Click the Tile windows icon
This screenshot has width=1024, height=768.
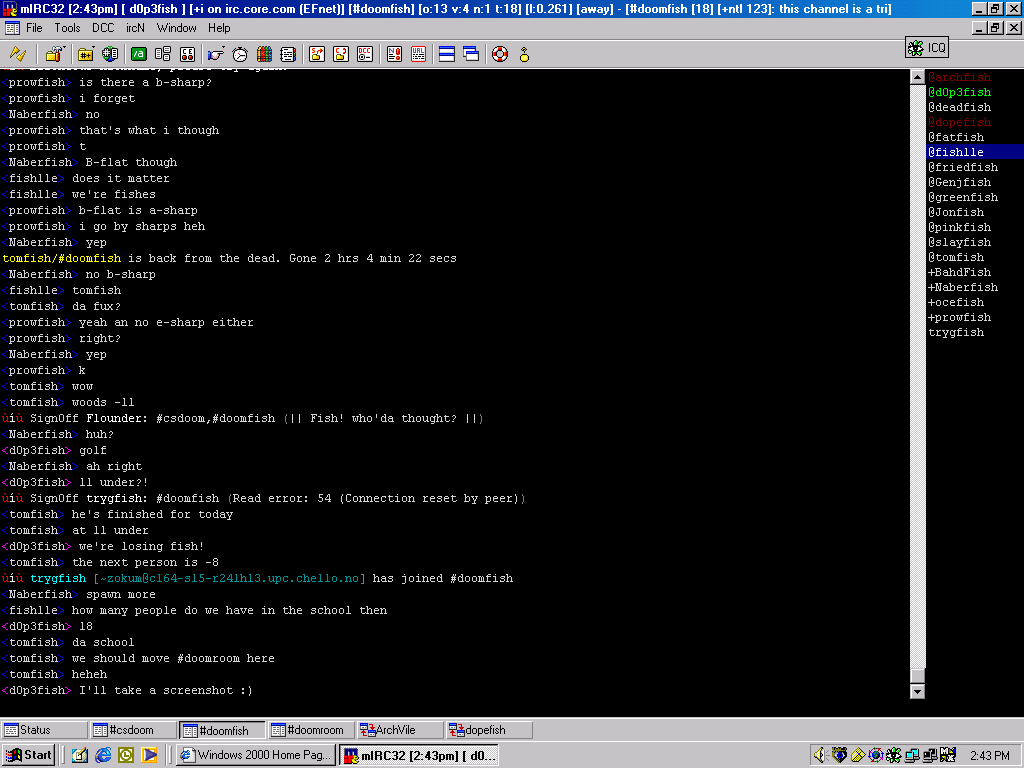click(447, 54)
